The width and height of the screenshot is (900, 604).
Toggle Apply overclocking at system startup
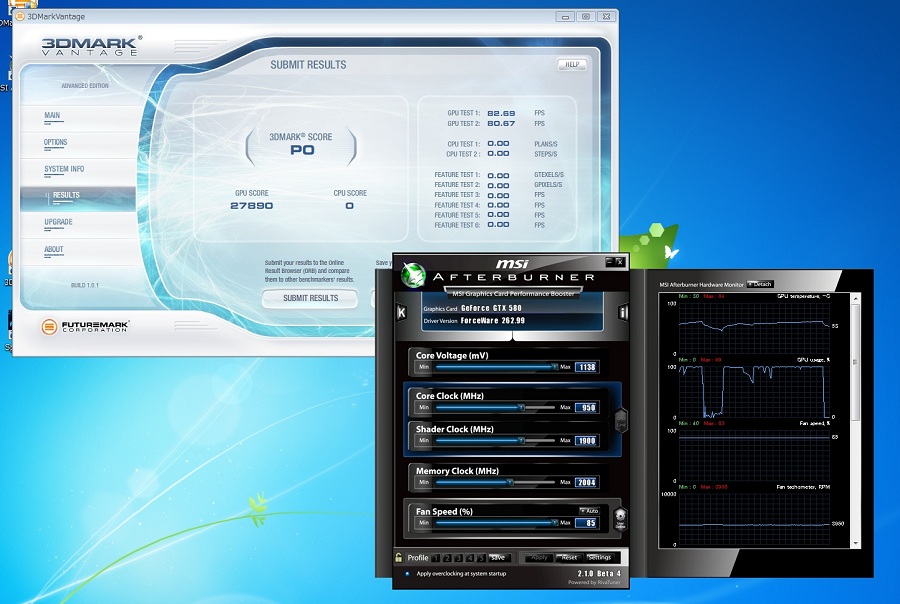pyautogui.click(x=408, y=574)
